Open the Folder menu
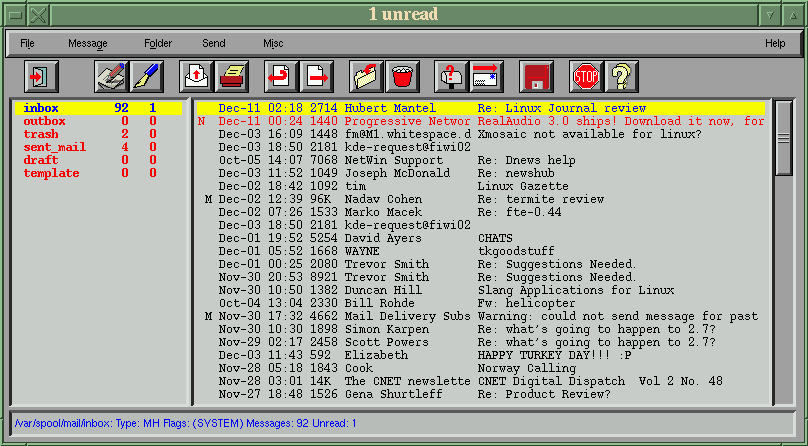Screen dimensions: 808x446 click(x=157, y=43)
